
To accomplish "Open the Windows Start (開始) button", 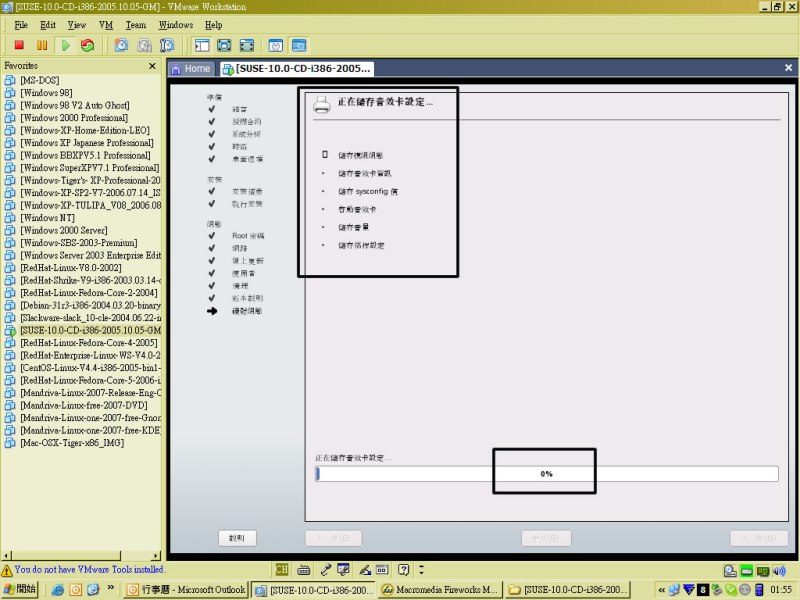I will pos(19,589).
